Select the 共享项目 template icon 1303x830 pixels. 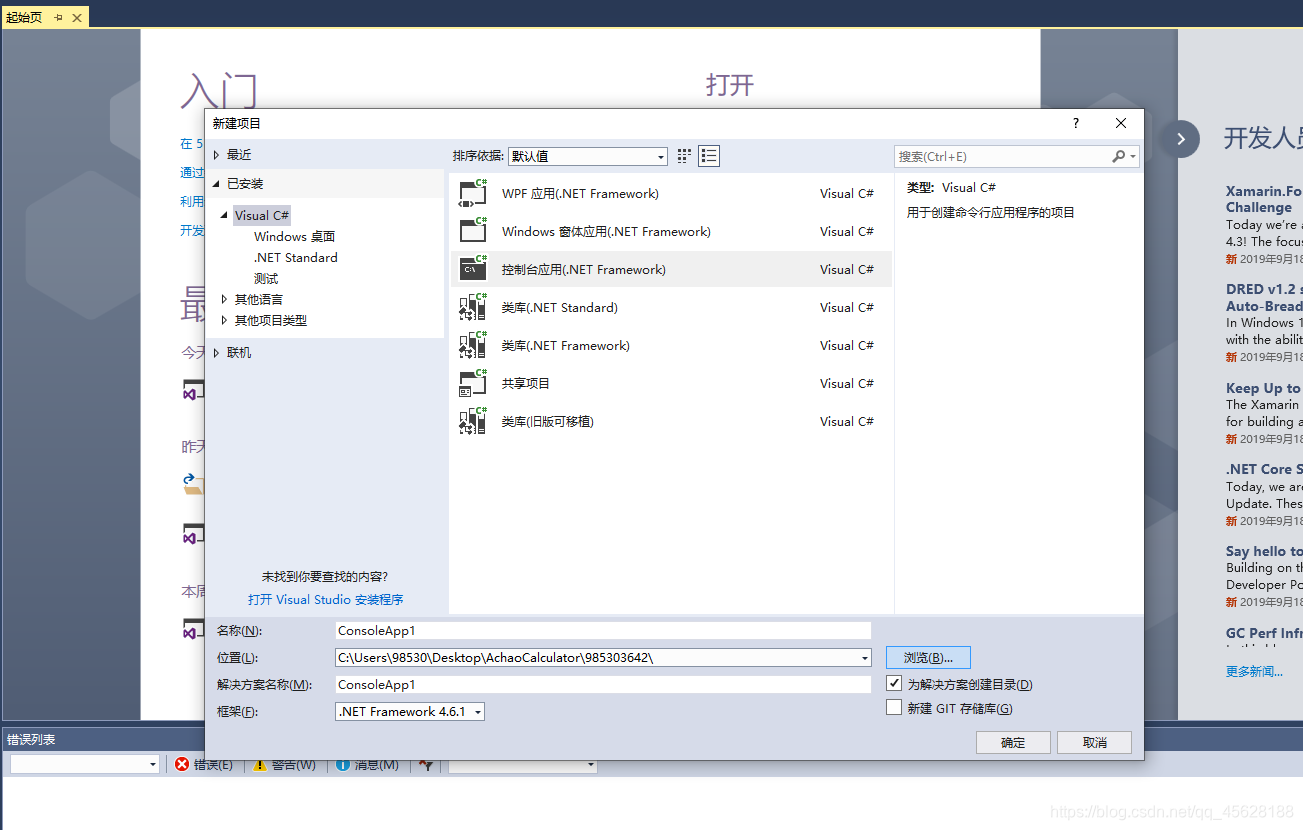pyautogui.click(x=473, y=383)
